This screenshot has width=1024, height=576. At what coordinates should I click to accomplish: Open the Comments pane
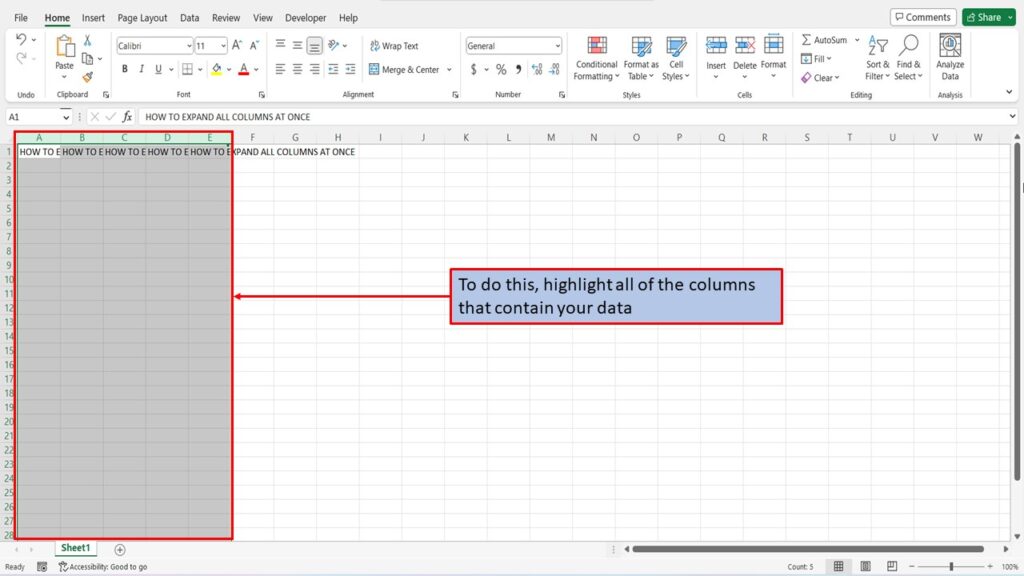click(922, 16)
